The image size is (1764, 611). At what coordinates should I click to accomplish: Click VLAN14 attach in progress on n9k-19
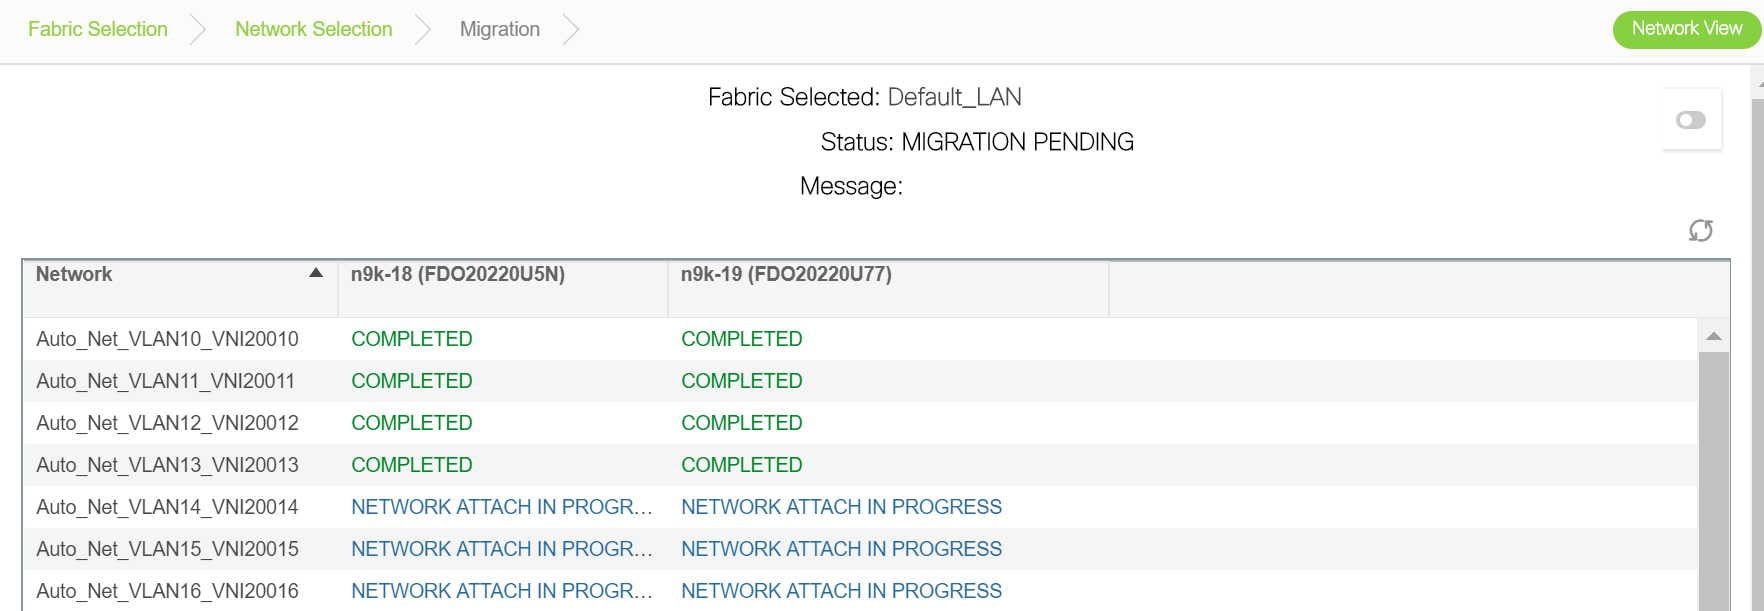click(842, 507)
